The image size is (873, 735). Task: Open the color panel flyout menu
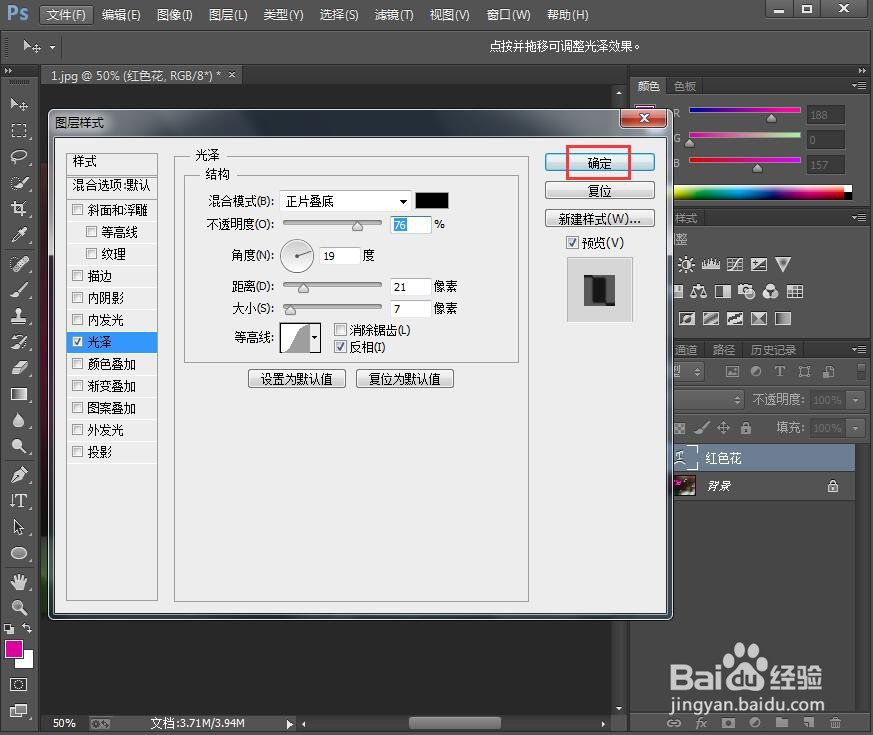(859, 85)
